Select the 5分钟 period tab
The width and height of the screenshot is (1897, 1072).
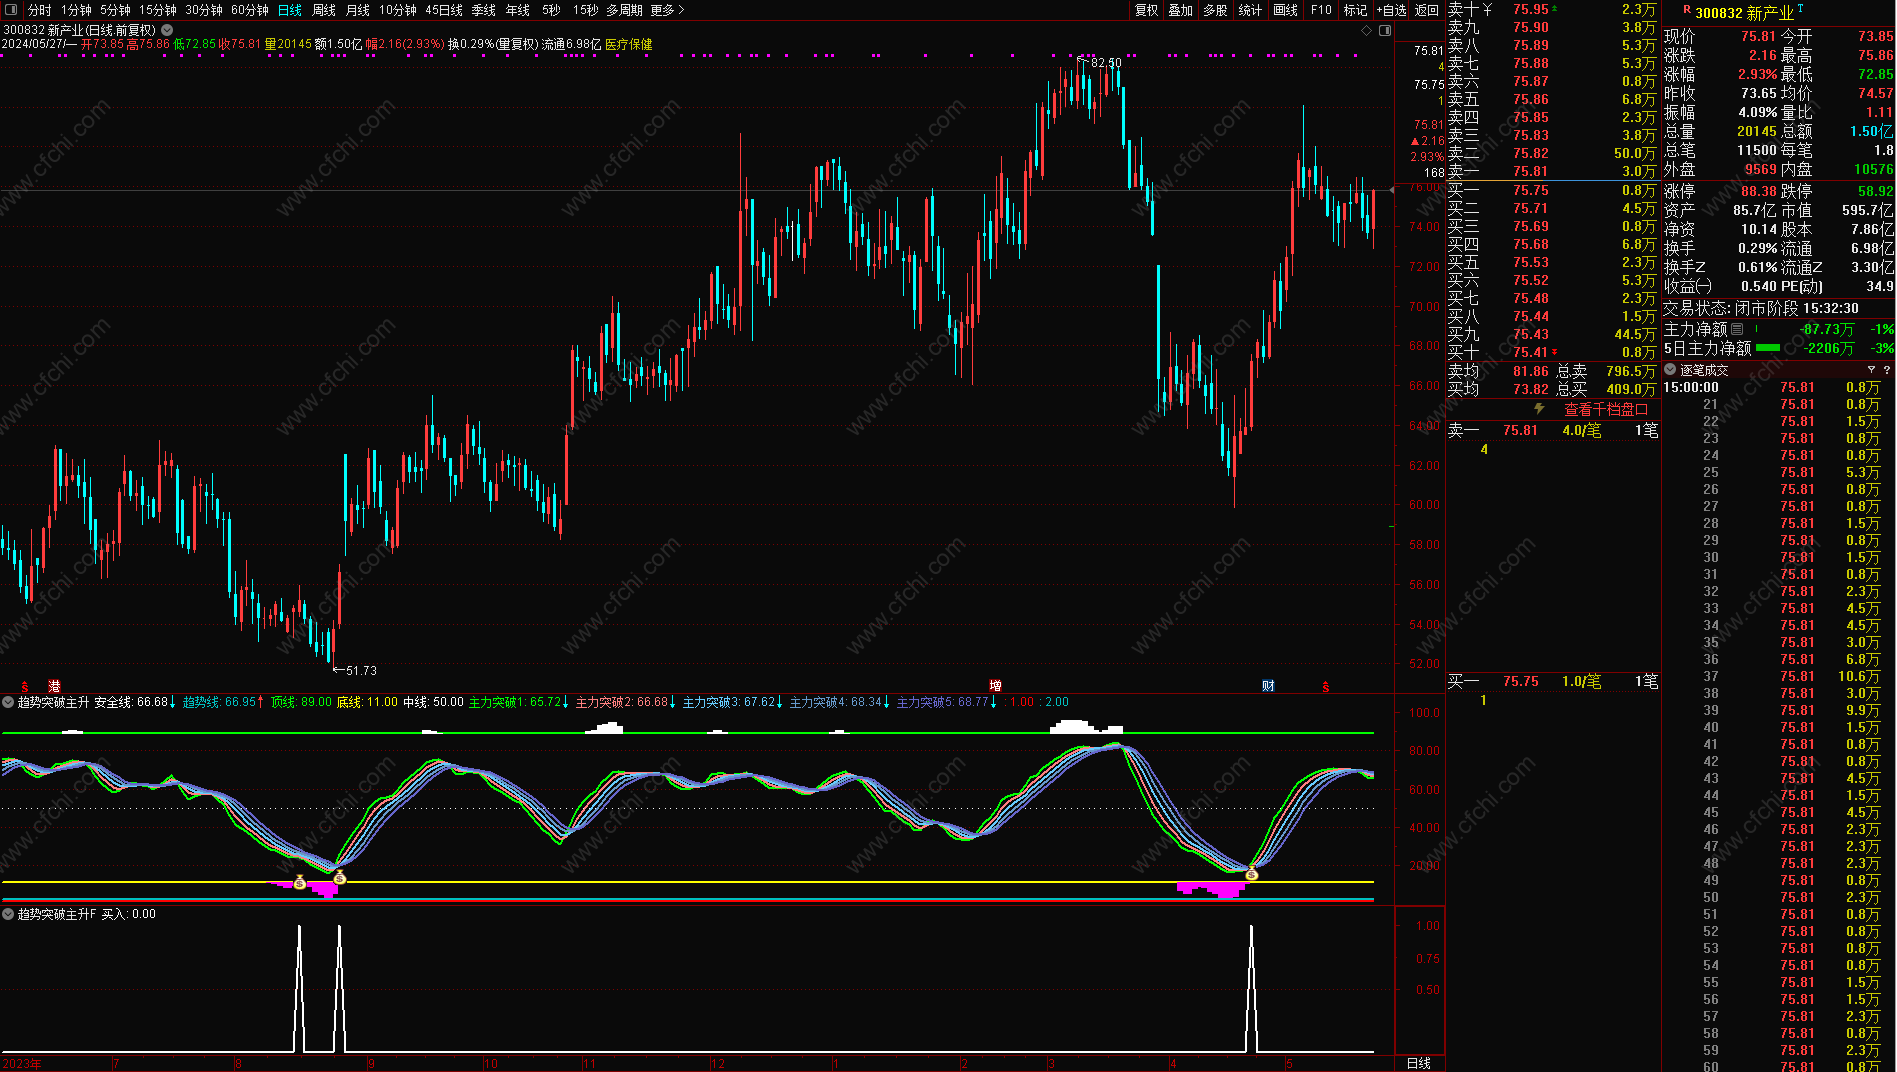coord(115,10)
